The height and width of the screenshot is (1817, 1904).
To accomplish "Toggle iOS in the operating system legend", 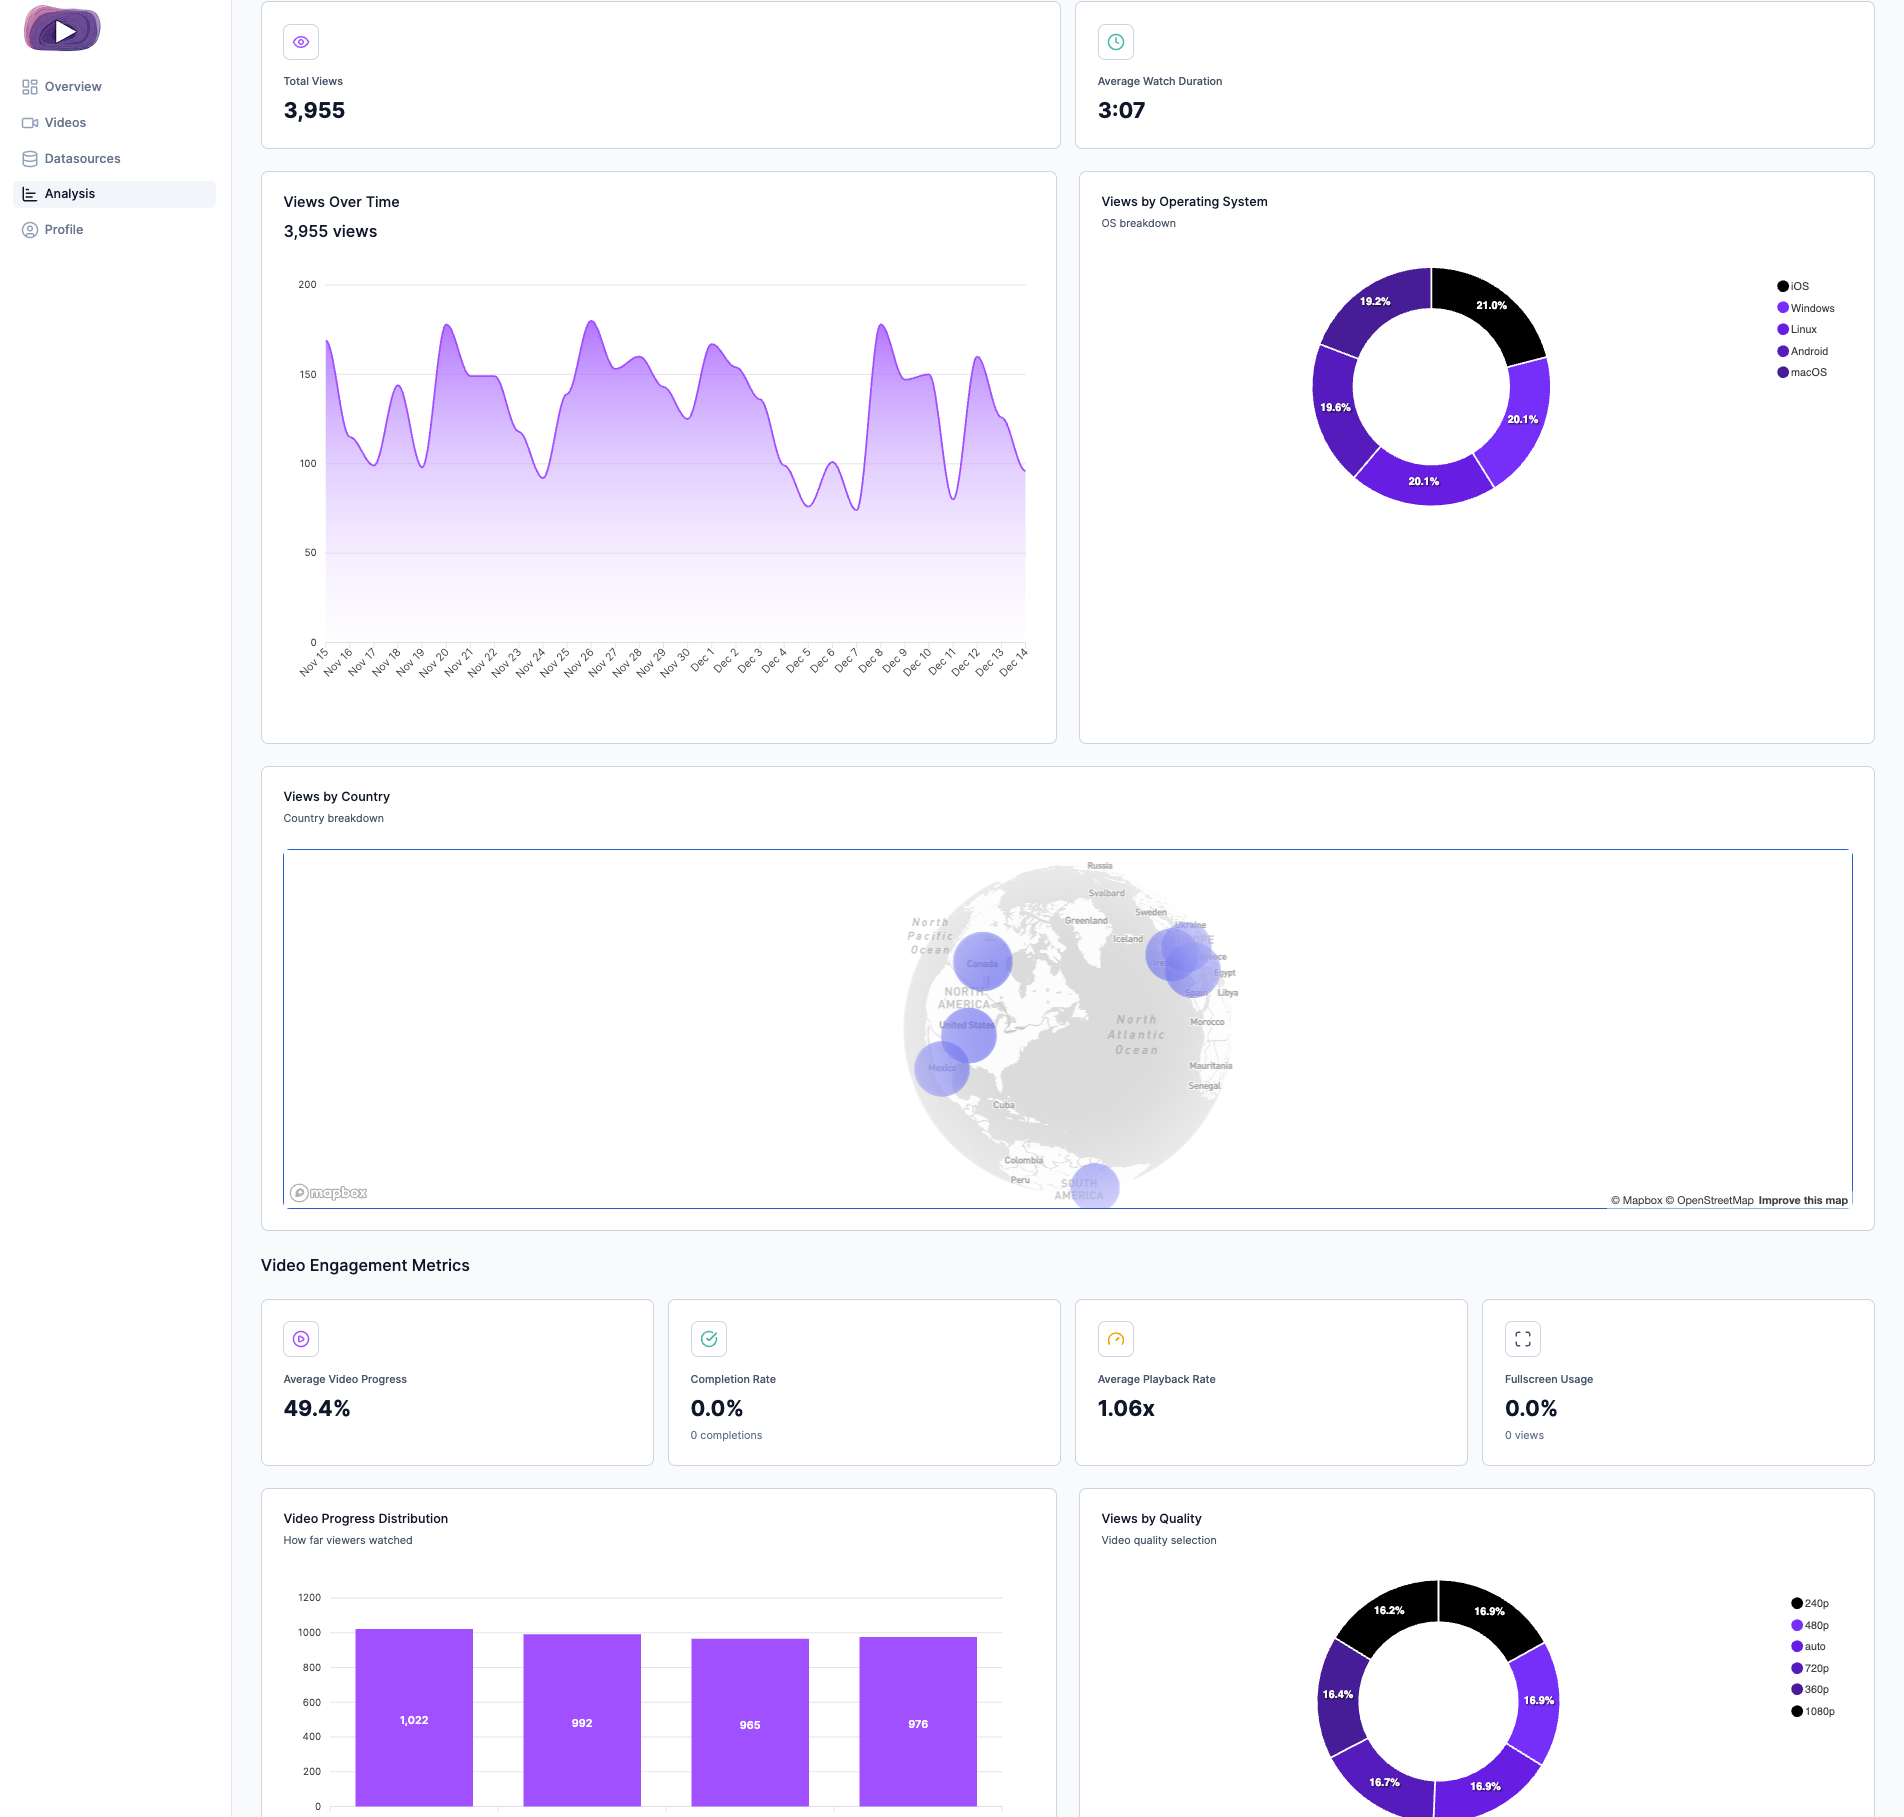I will click(x=1793, y=286).
